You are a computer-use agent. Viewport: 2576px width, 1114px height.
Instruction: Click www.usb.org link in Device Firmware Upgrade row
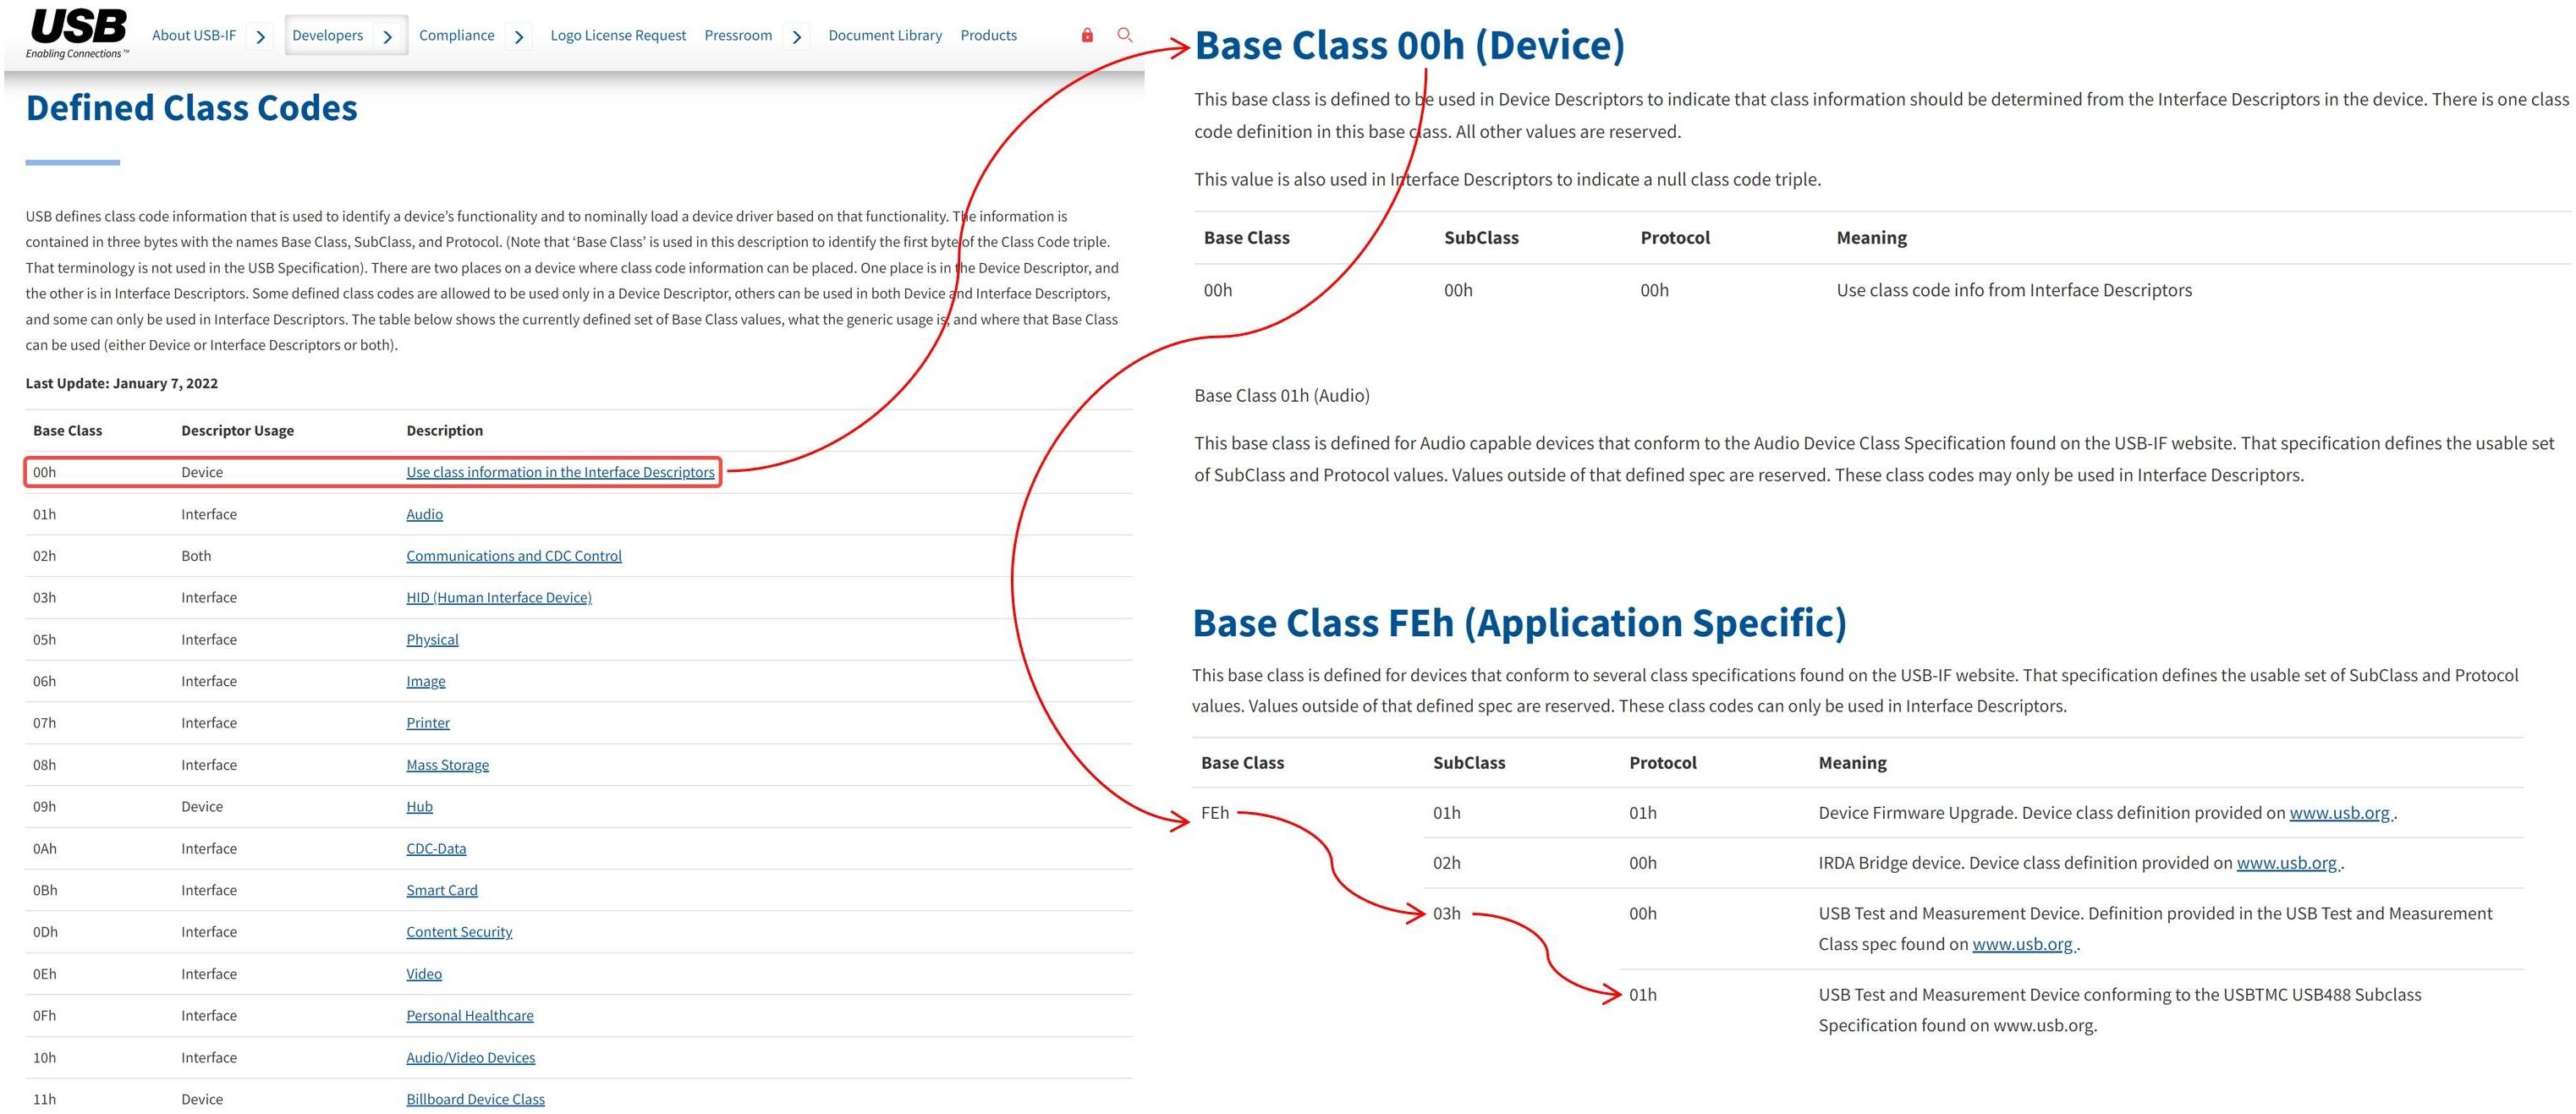pyautogui.click(x=2339, y=813)
